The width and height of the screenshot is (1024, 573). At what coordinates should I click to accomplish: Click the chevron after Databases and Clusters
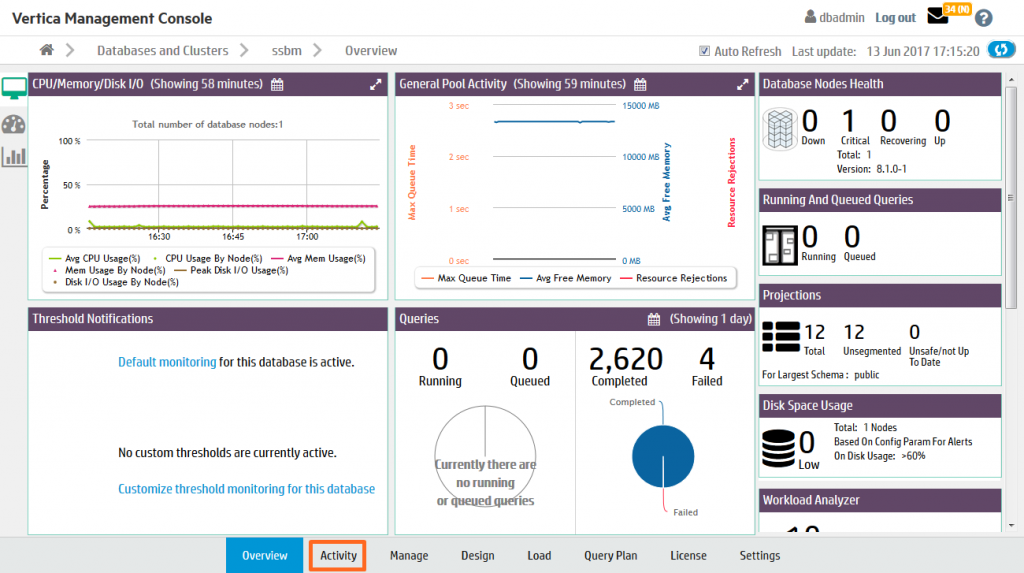tap(244, 50)
